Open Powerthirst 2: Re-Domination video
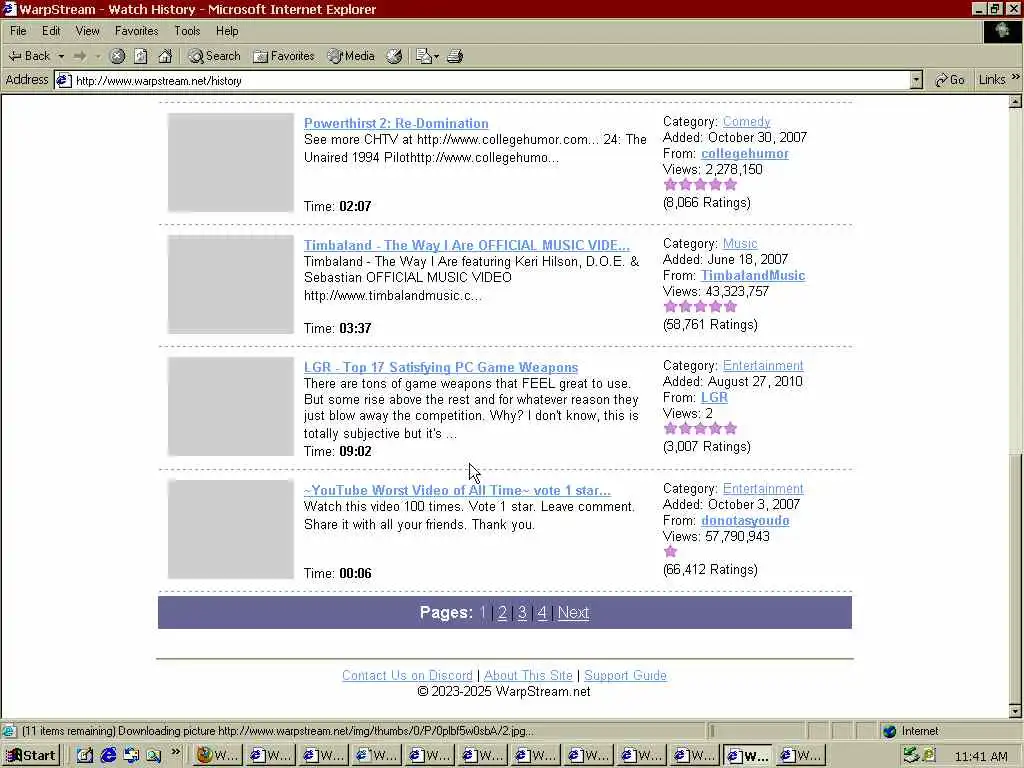 click(396, 123)
